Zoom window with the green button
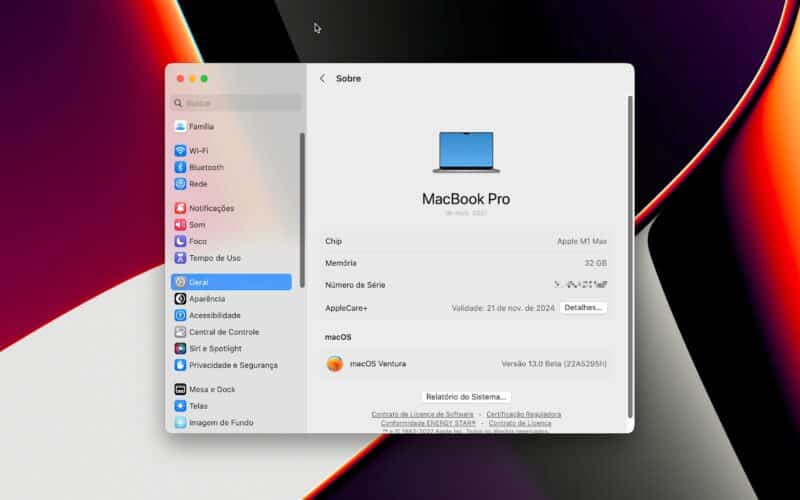Image resolution: width=800 pixels, height=500 pixels. click(x=204, y=79)
